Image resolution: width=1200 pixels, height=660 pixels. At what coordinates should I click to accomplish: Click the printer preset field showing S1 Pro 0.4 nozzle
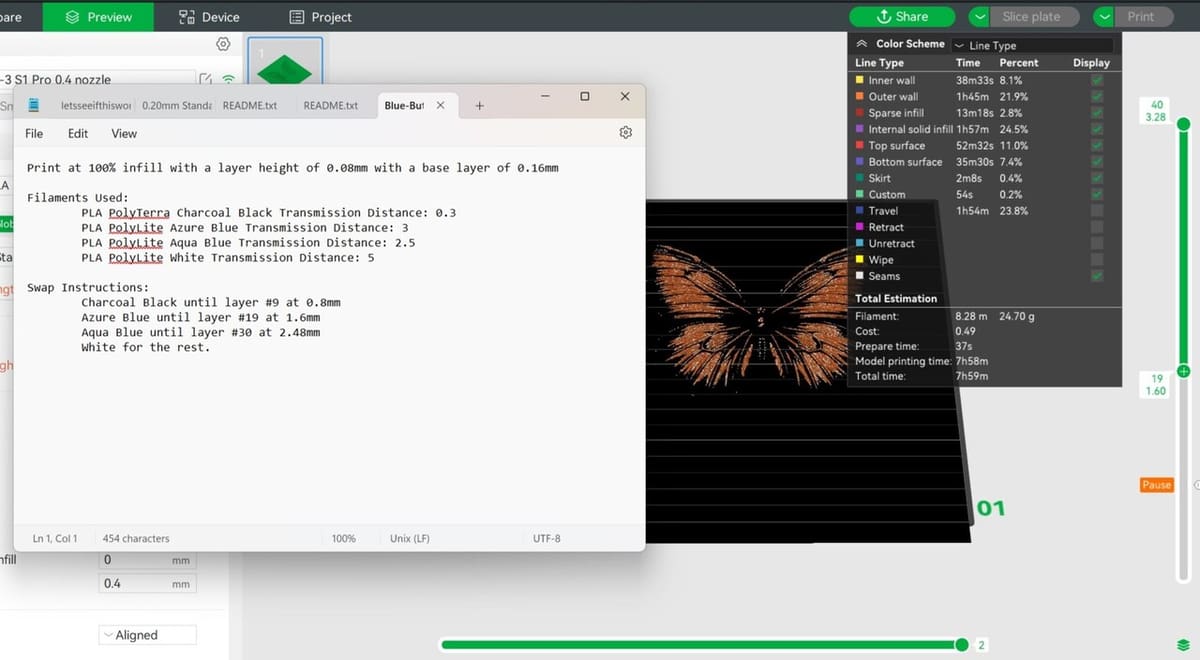tap(97, 79)
